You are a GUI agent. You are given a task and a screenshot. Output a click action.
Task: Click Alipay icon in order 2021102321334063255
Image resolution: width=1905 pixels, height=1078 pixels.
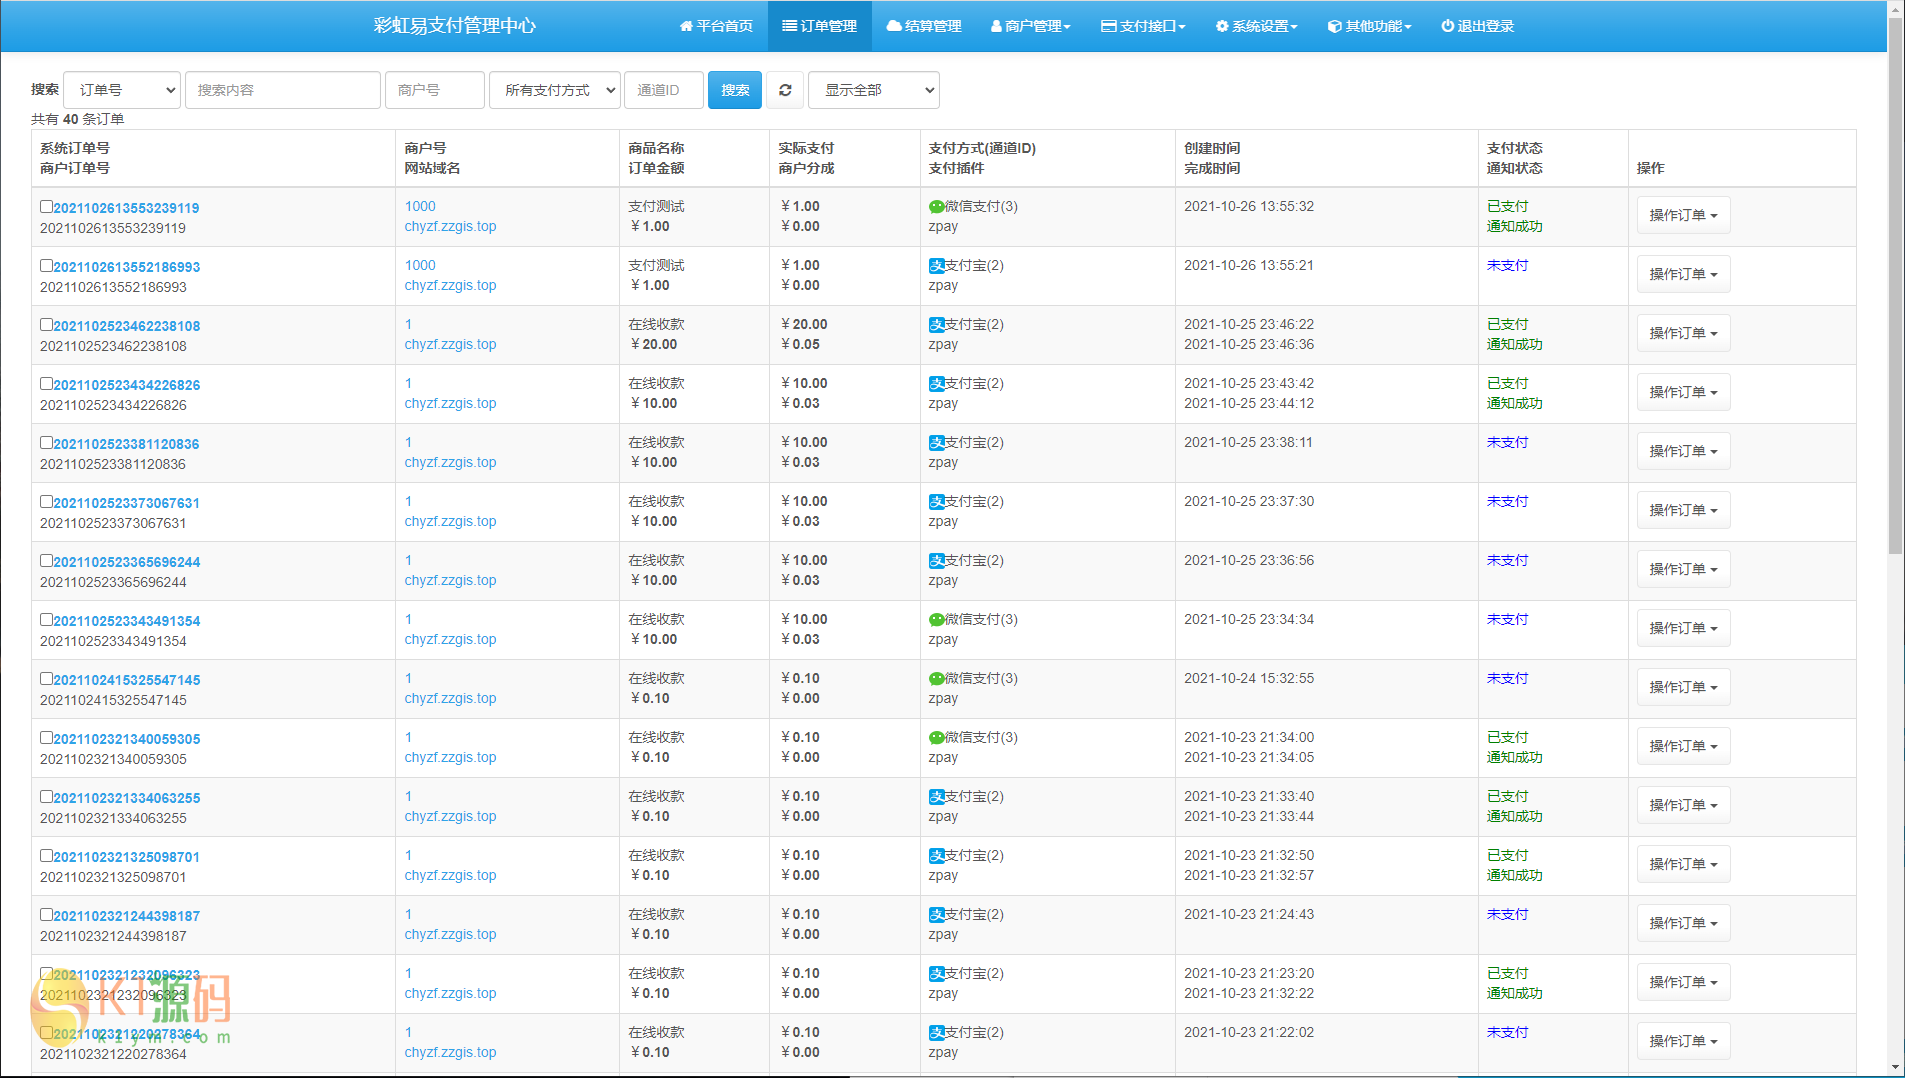tap(936, 797)
